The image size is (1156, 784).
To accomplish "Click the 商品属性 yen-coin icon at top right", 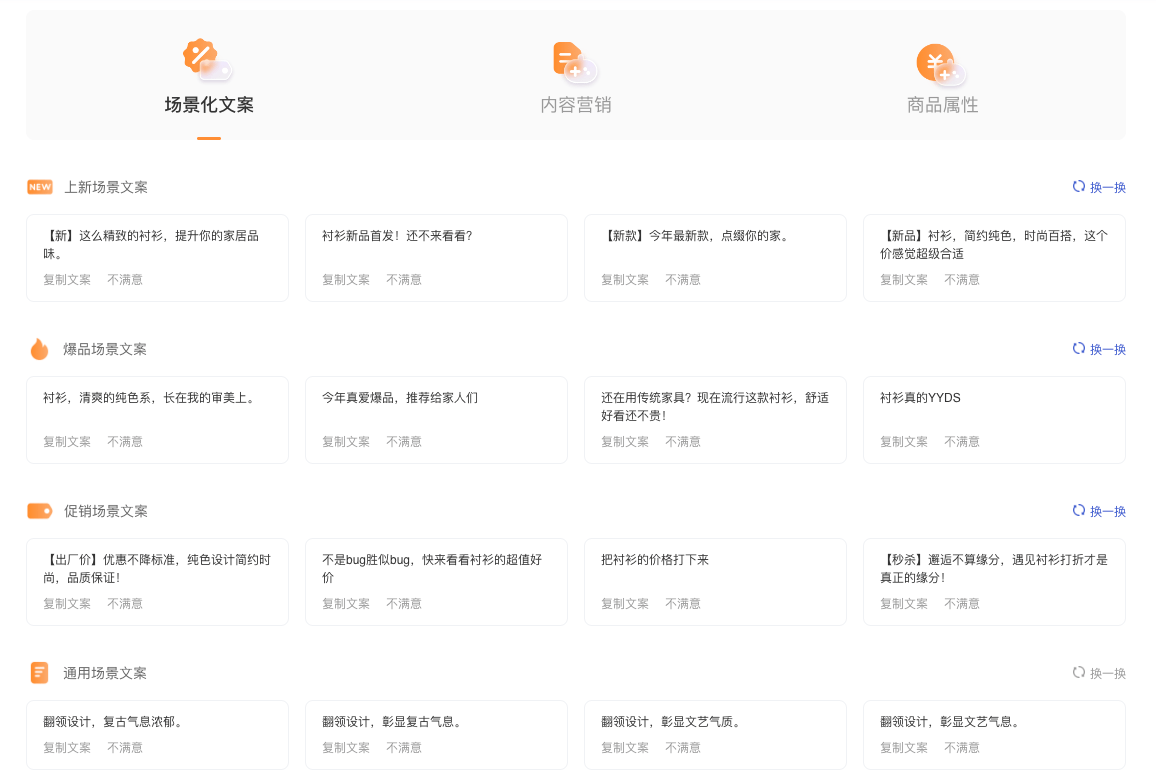I will 936,62.
